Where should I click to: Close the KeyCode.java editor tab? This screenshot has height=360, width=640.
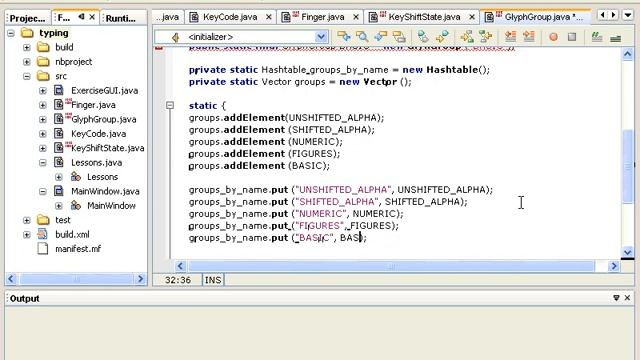[269, 17]
